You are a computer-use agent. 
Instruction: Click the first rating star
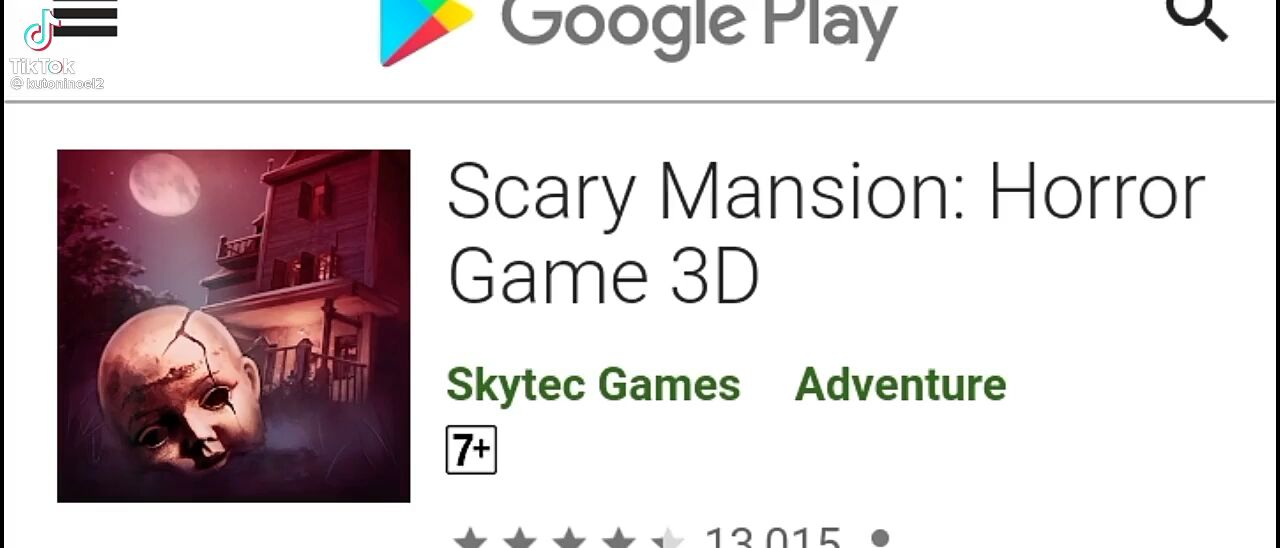coord(470,540)
